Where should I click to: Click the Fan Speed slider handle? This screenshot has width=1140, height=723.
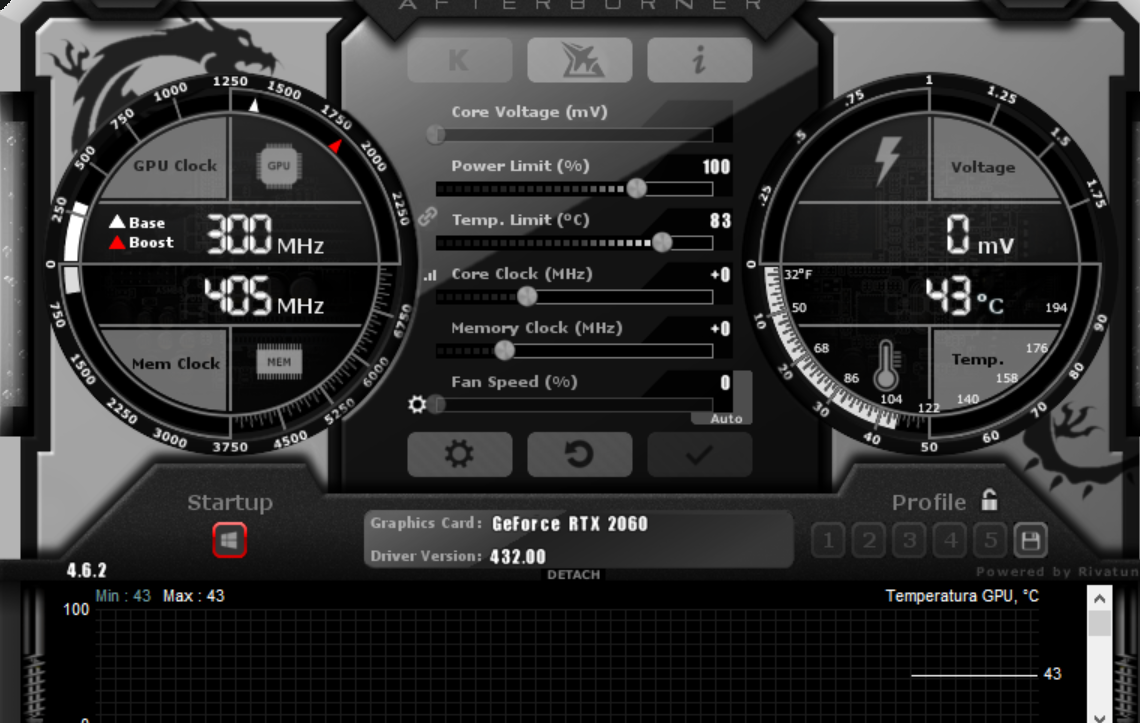tap(436, 404)
